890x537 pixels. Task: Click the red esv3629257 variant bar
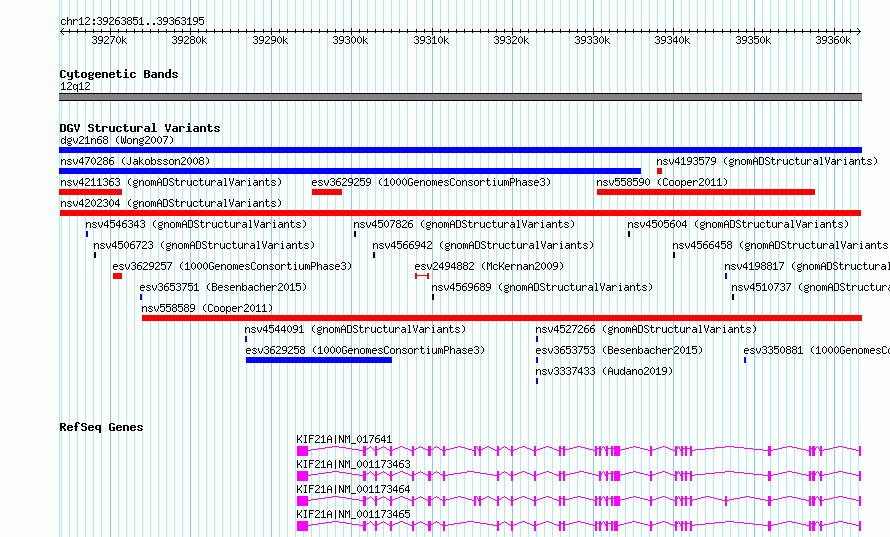click(x=117, y=276)
